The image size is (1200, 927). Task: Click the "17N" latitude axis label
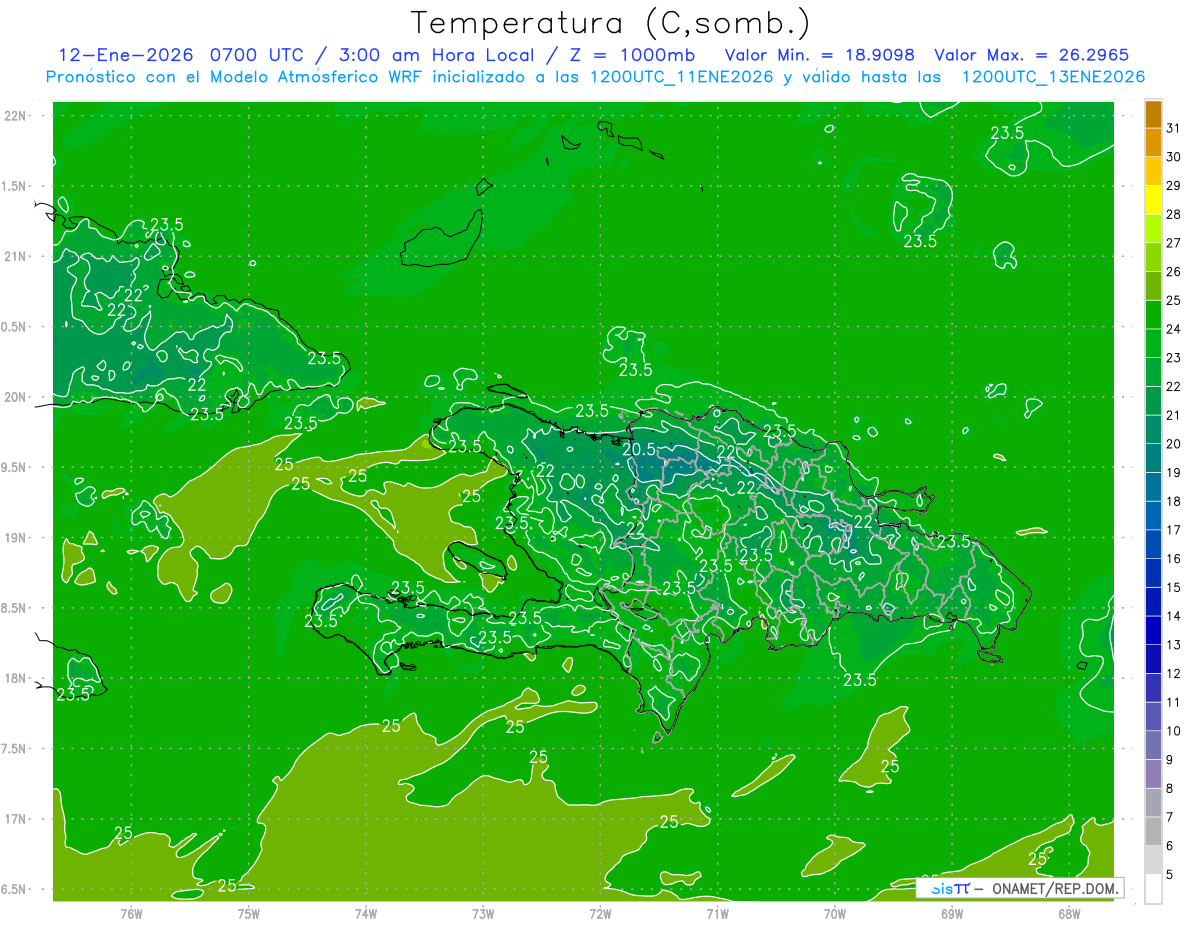coord(16,819)
